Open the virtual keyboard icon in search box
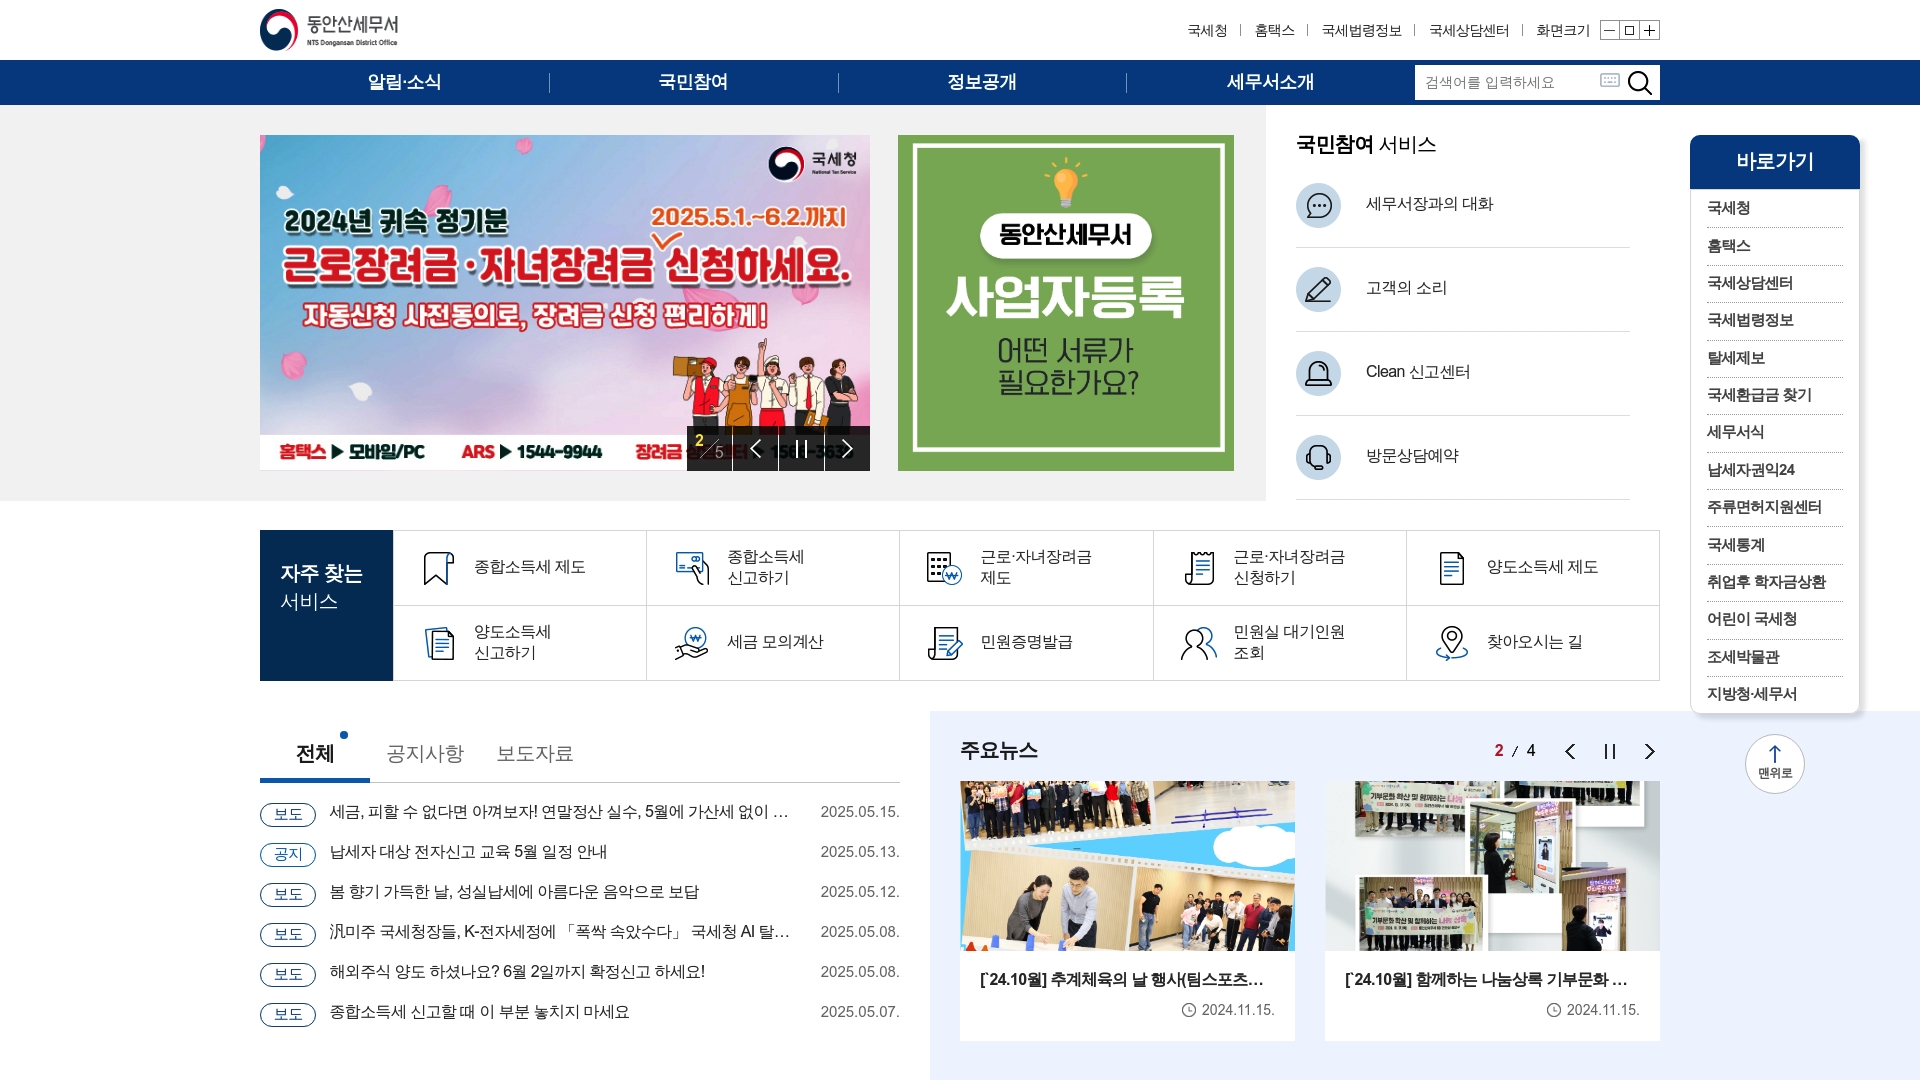This screenshot has height=1080, width=1920. (x=1609, y=80)
